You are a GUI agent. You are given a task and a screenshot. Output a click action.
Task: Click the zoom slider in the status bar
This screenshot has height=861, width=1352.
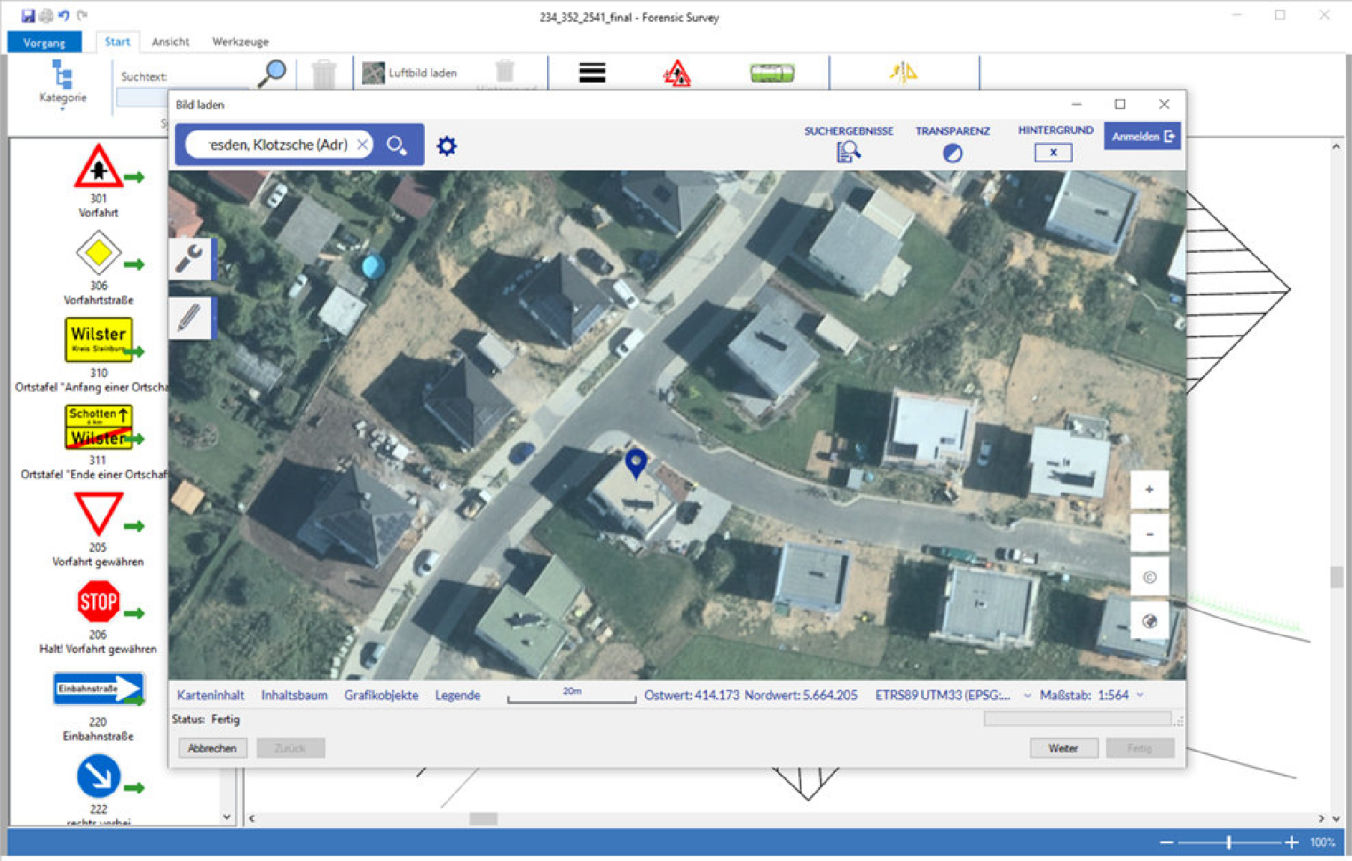(x=1229, y=843)
